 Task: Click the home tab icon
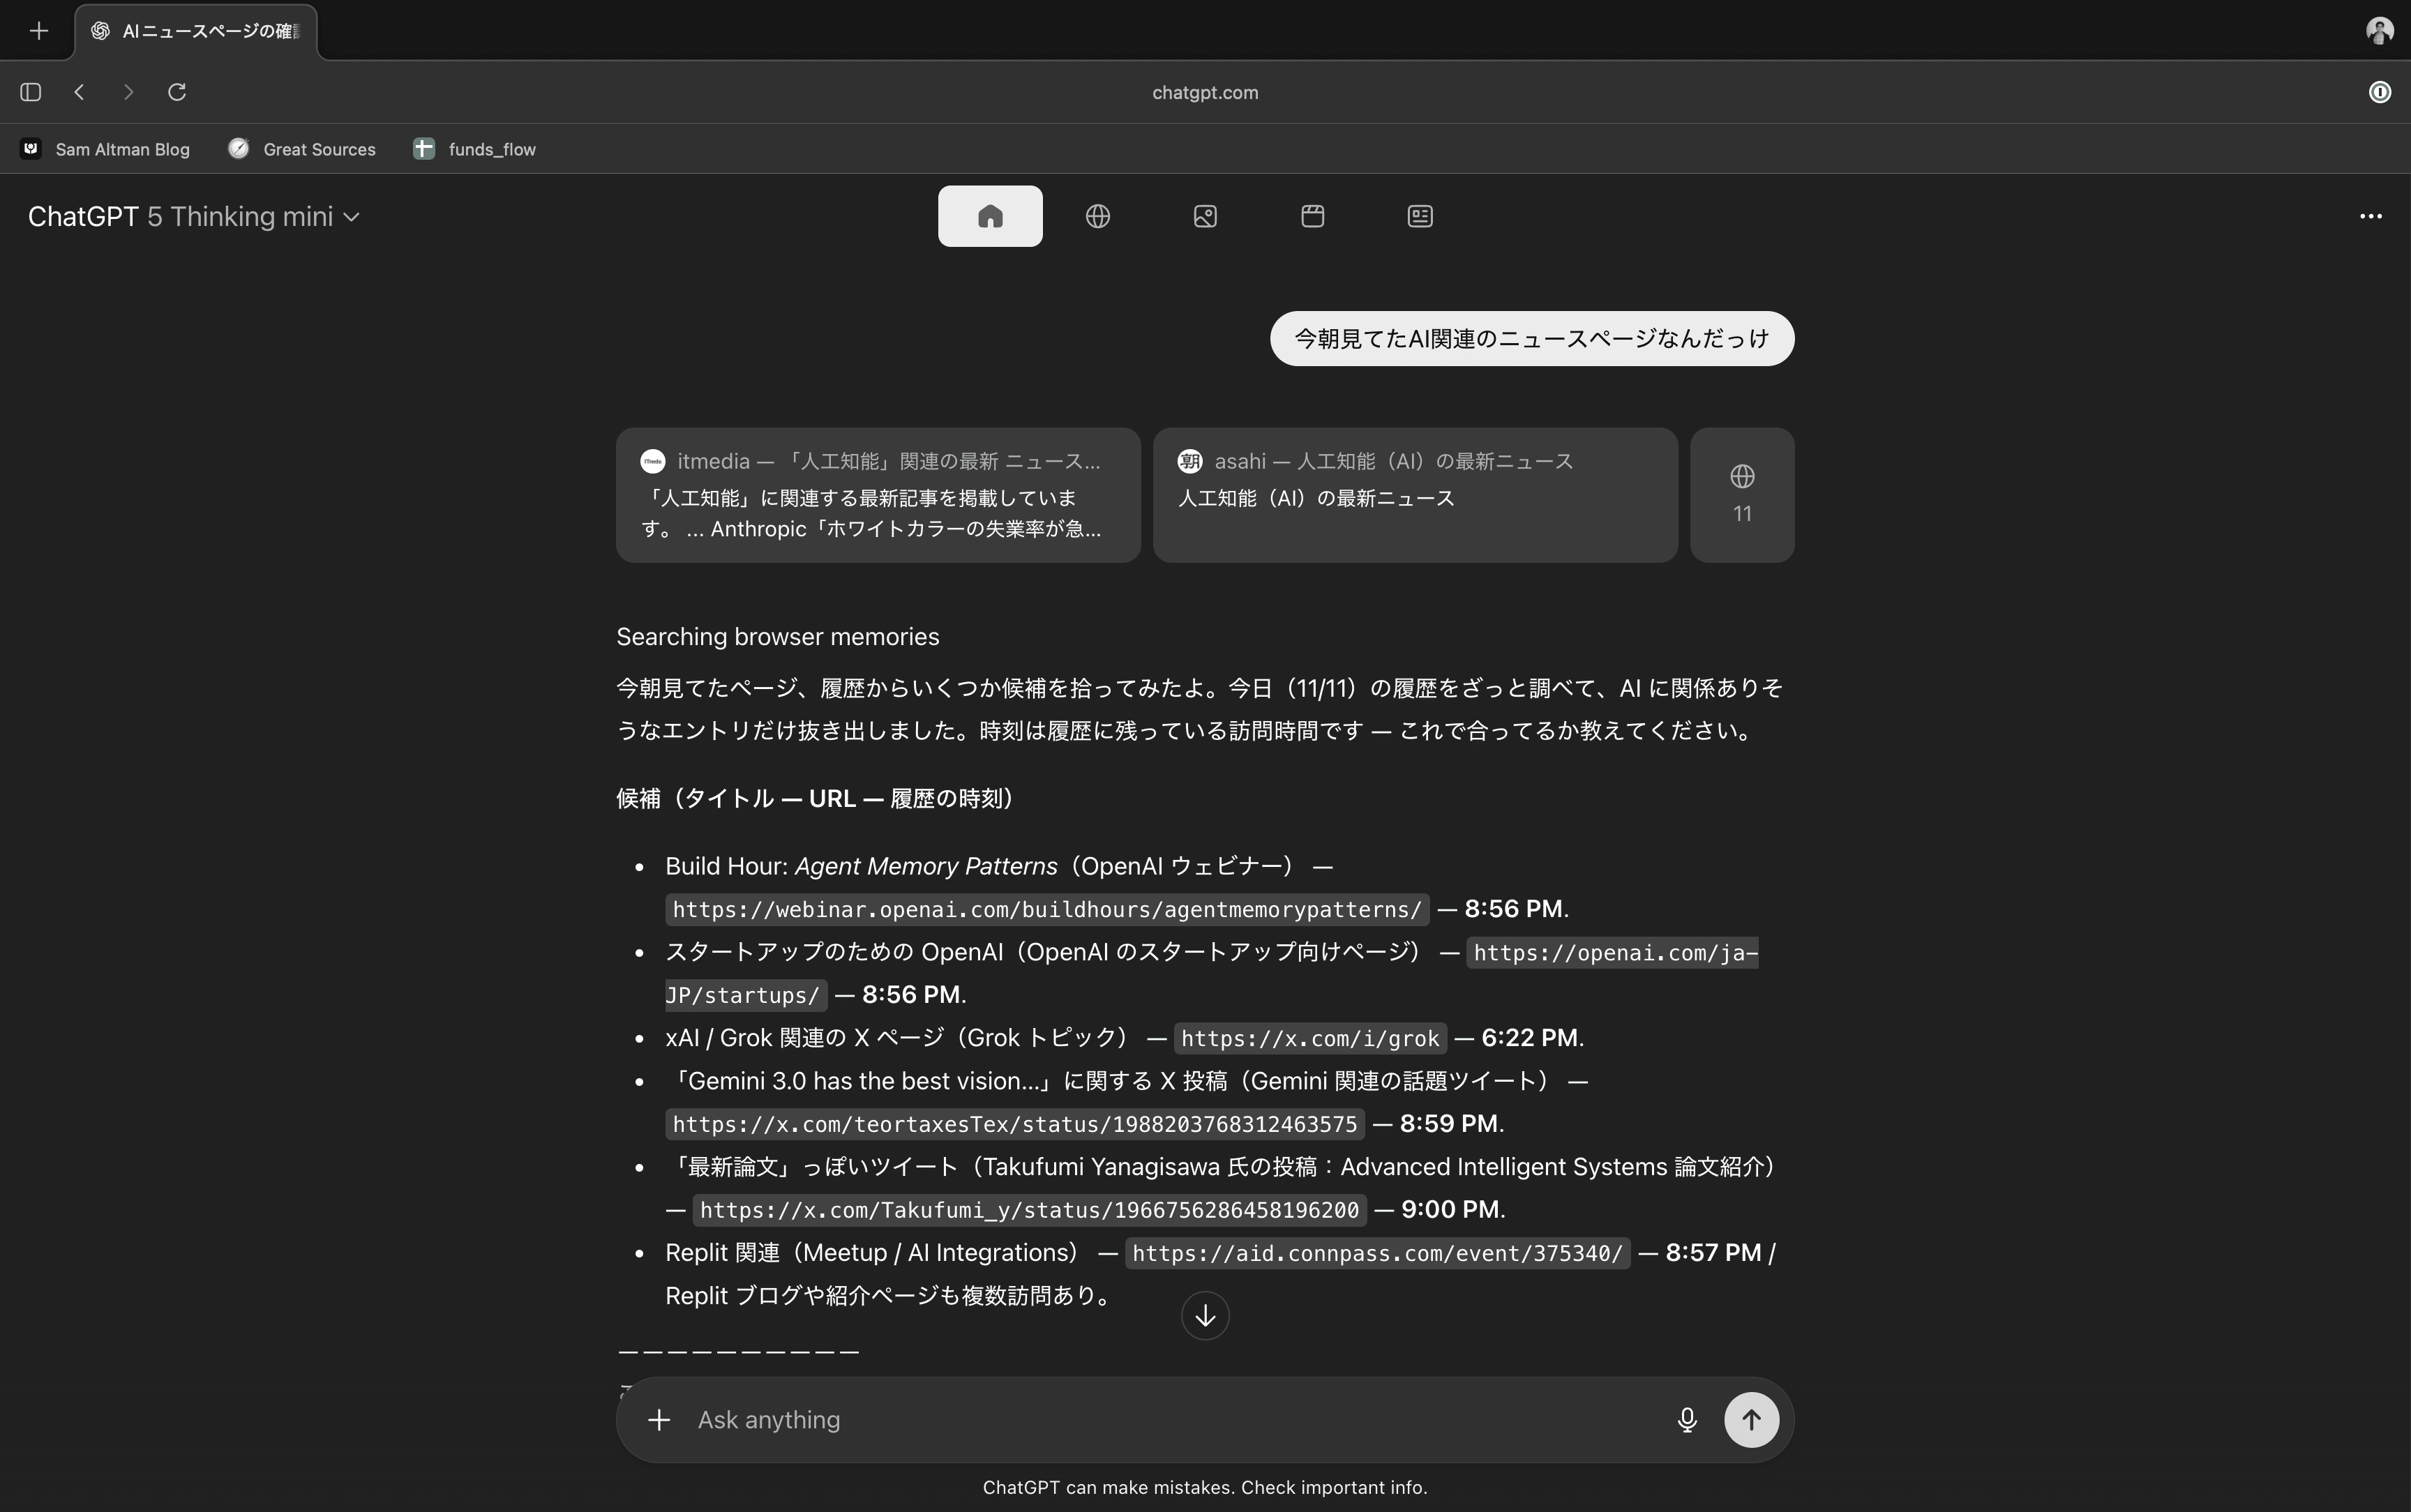[989, 216]
